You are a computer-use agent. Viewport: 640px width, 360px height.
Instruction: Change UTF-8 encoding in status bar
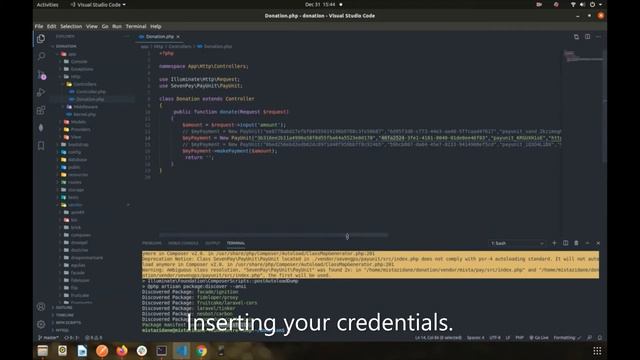tap(495, 338)
